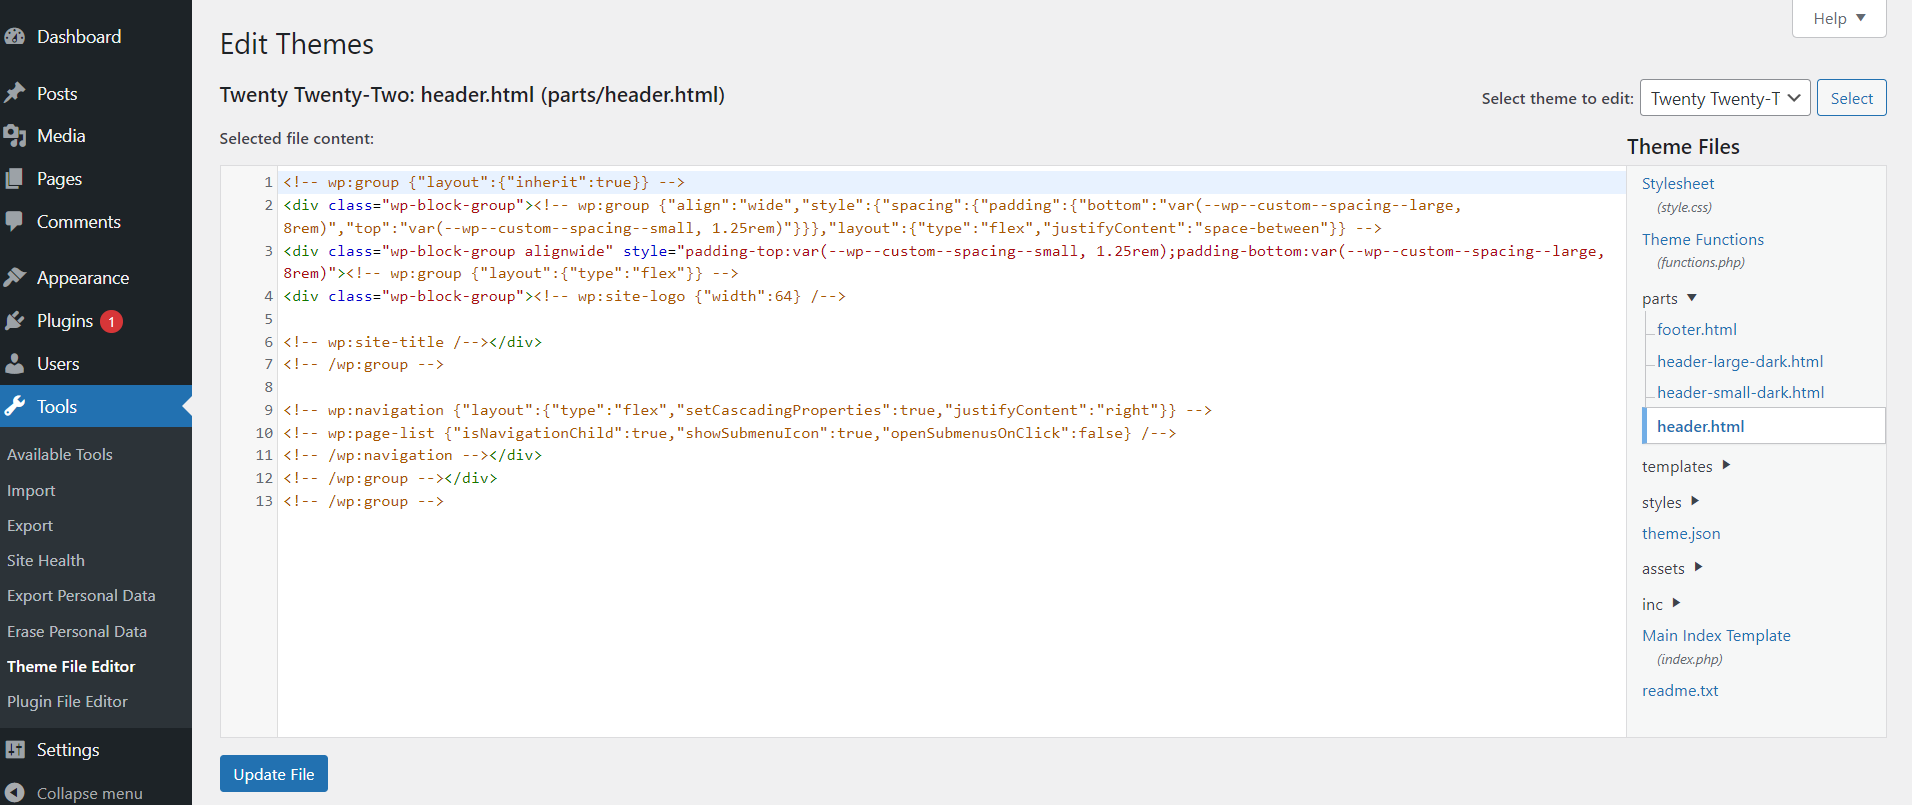The width and height of the screenshot is (1912, 805).
Task: Open Erase Personal Data
Action: [77, 631]
